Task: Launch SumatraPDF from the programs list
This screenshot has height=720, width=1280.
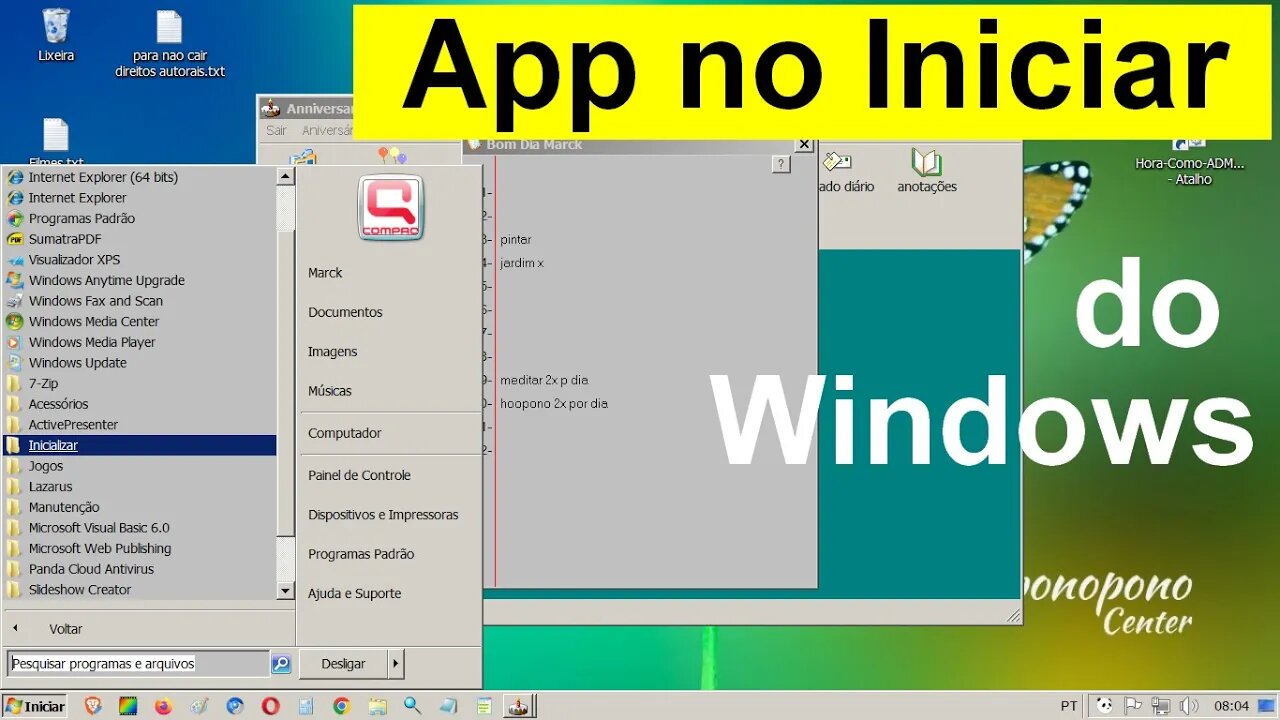Action: (139, 239)
